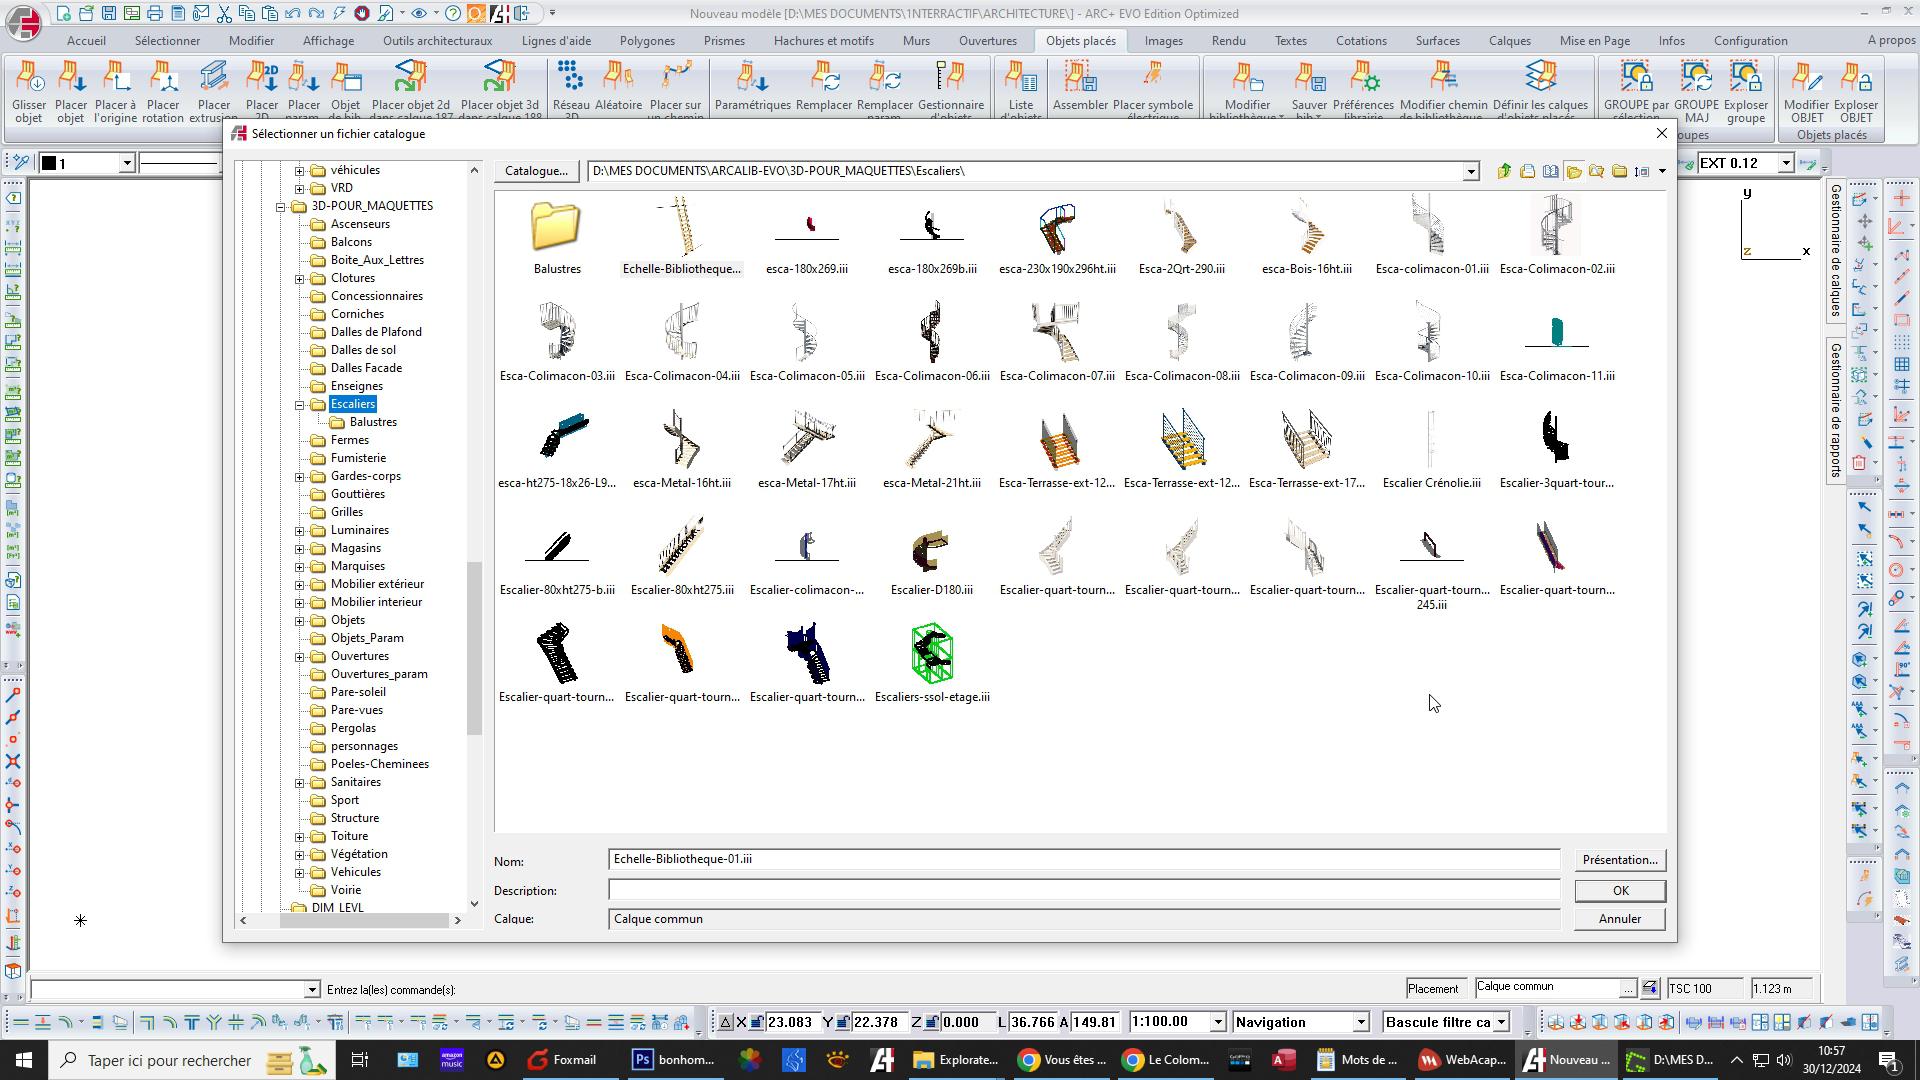Toggle the Y coordinate lock
1920x1080 pixels.
(x=842, y=1022)
